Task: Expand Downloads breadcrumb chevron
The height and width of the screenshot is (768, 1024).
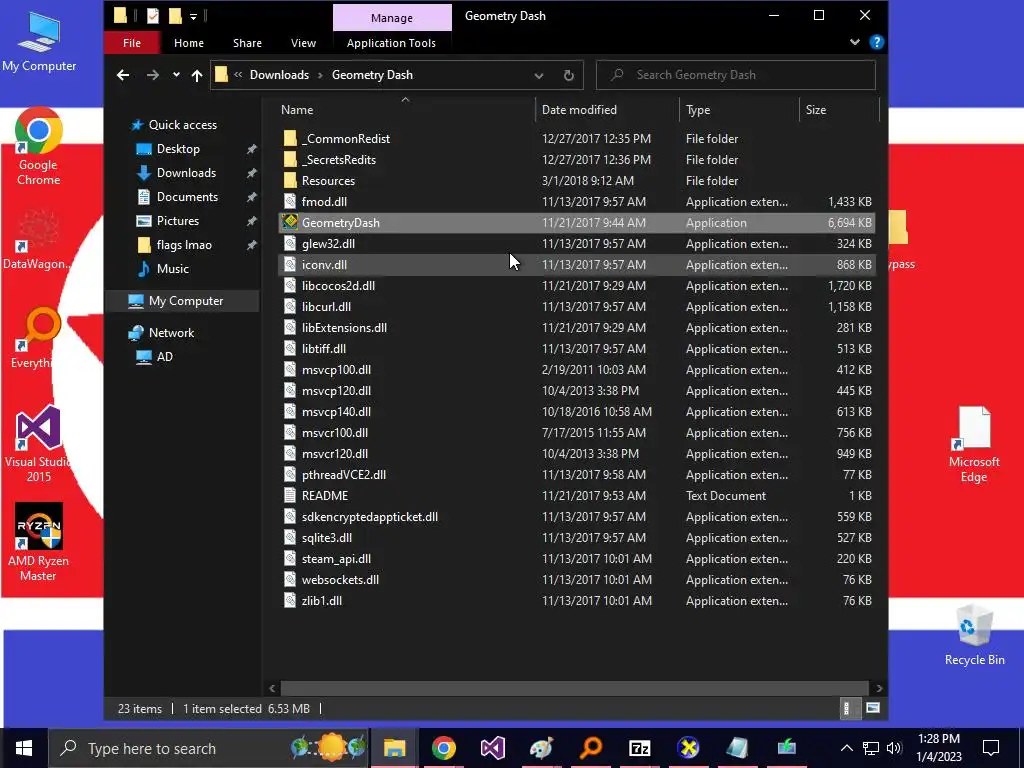Action: 320,75
